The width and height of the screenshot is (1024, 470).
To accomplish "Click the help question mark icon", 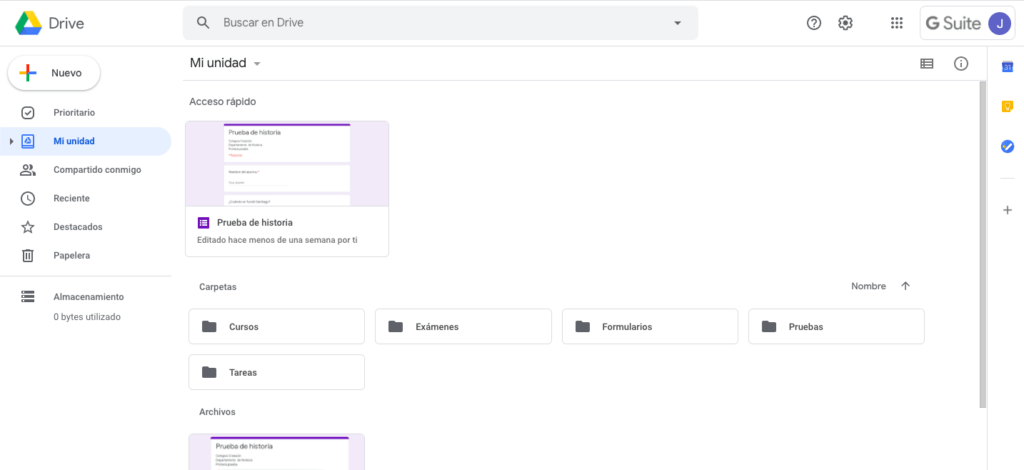I will pyautogui.click(x=814, y=23).
